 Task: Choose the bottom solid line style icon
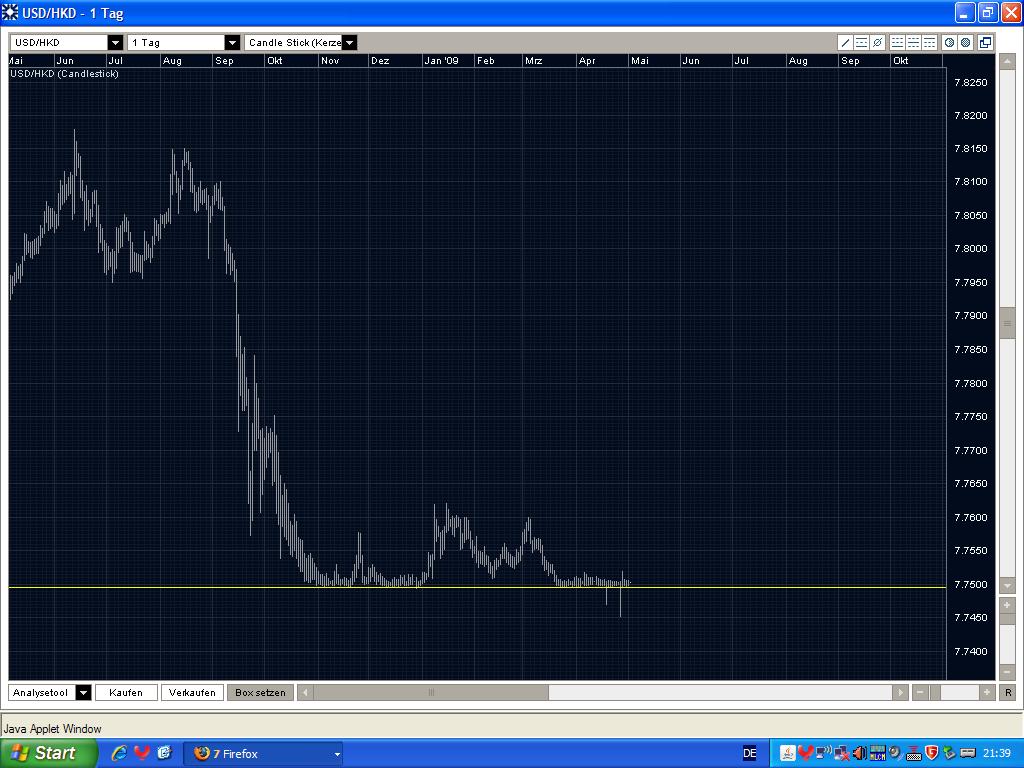point(897,42)
